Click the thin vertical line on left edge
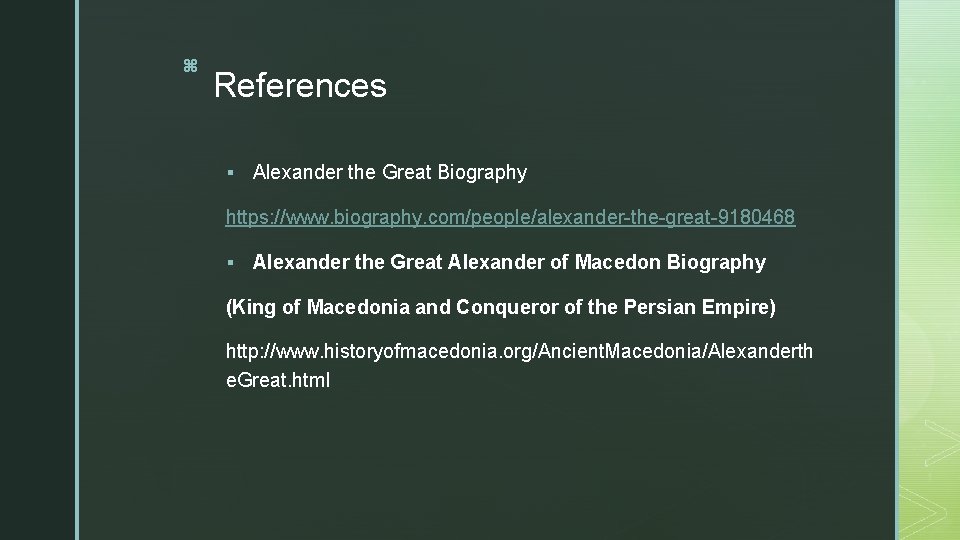Image resolution: width=960 pixels, height=540 pixels. coord(77,270)
